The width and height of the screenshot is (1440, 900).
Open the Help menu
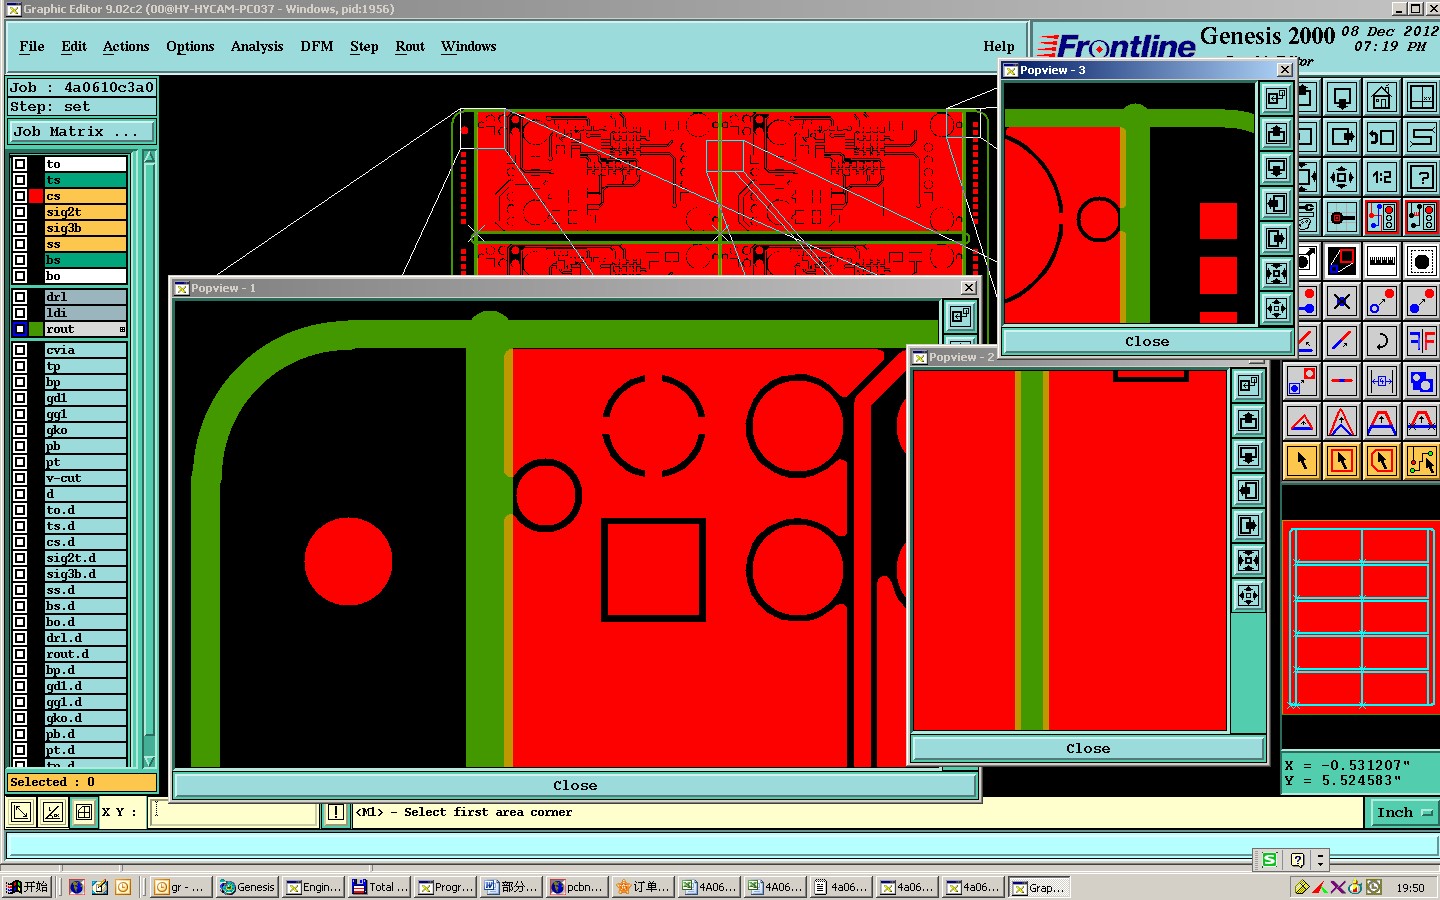pos(999,46)
